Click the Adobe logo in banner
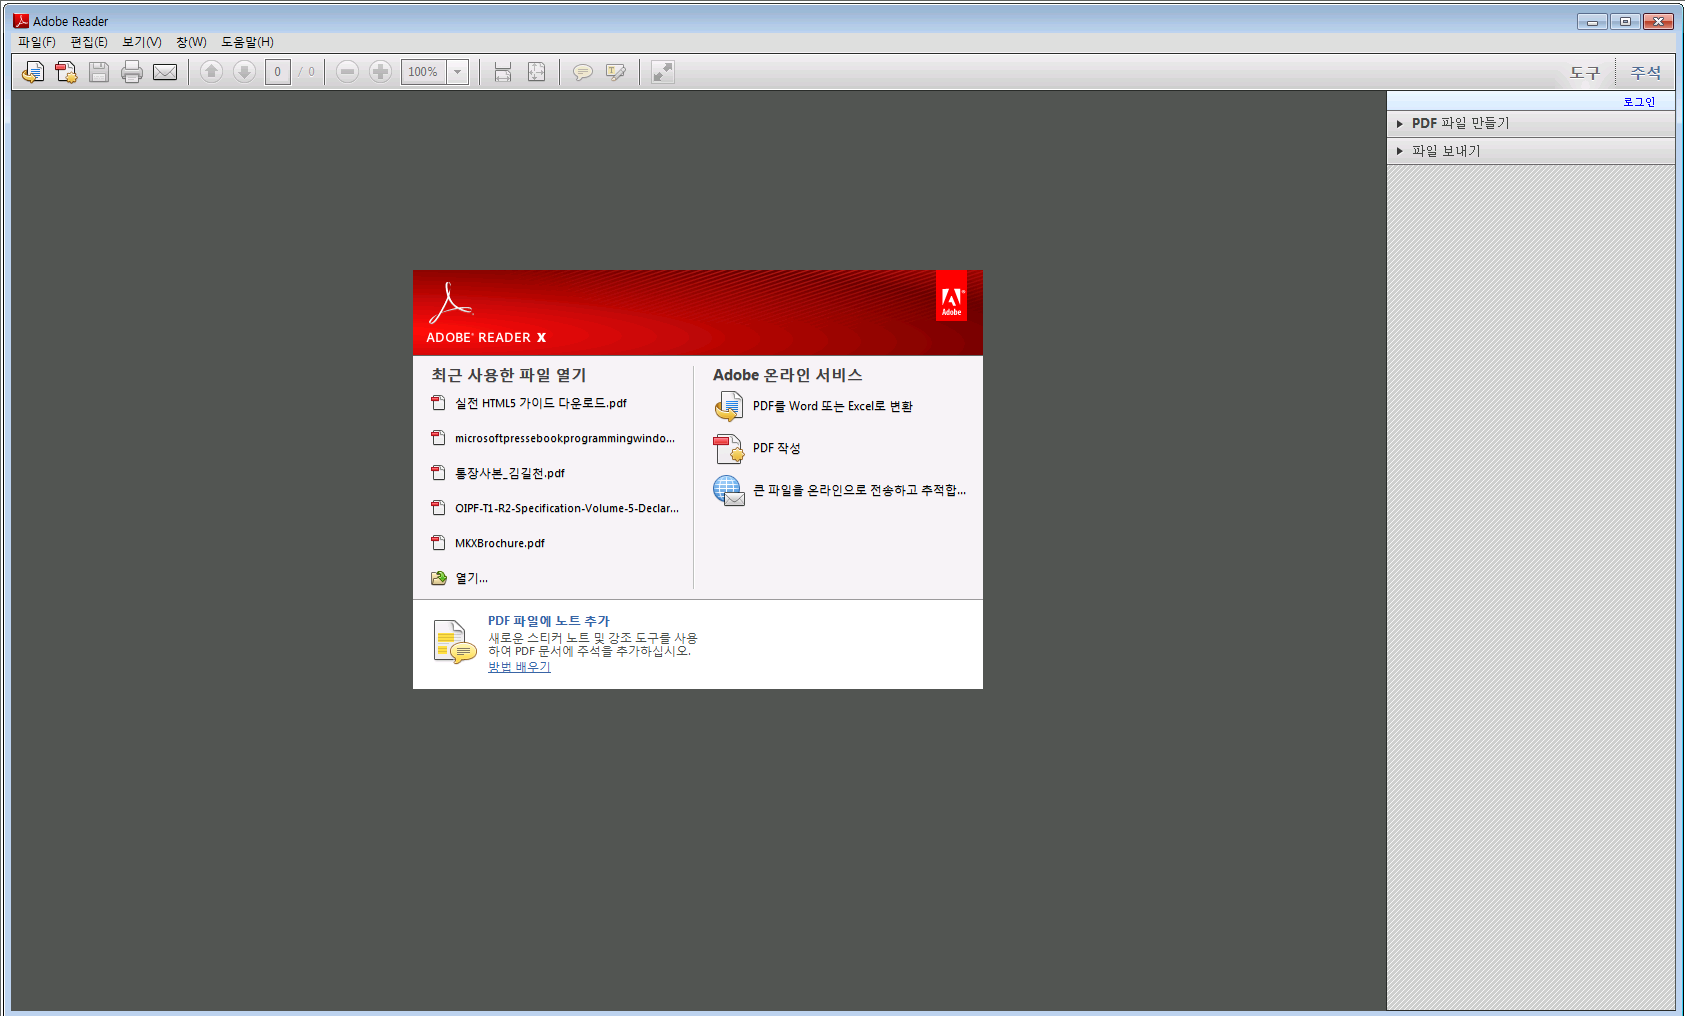Screen dimensions: 1685x1016 952,296
